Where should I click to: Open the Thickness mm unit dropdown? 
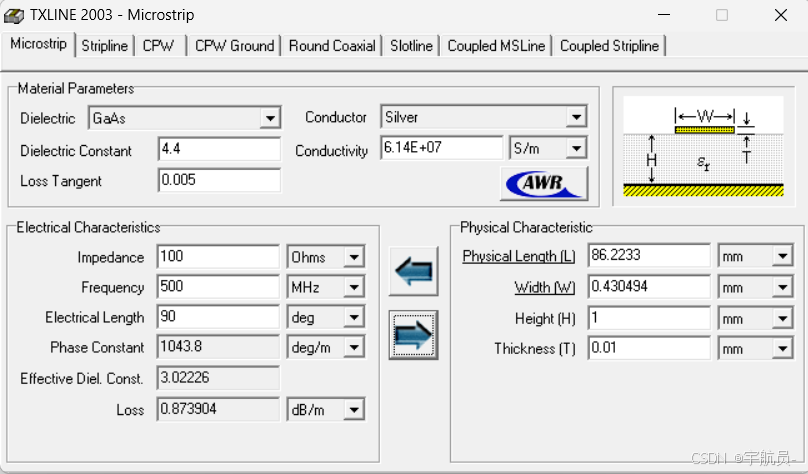pos(782,349)
